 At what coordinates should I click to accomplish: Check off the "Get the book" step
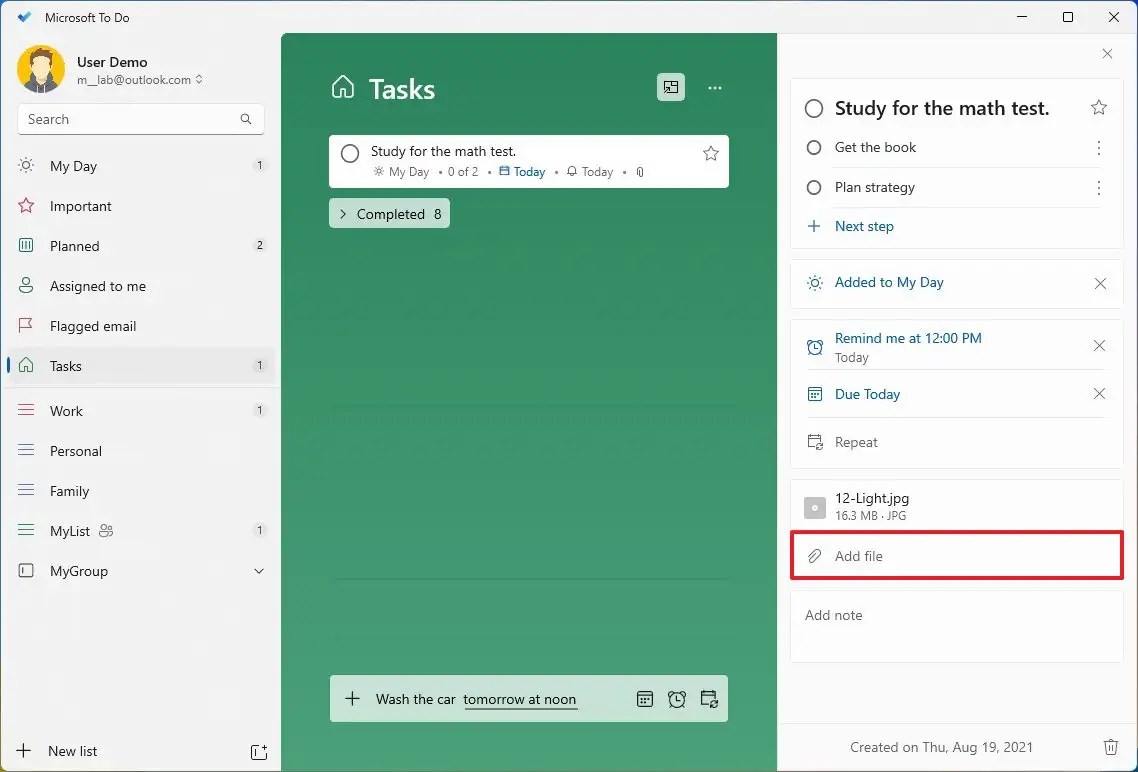813,147
